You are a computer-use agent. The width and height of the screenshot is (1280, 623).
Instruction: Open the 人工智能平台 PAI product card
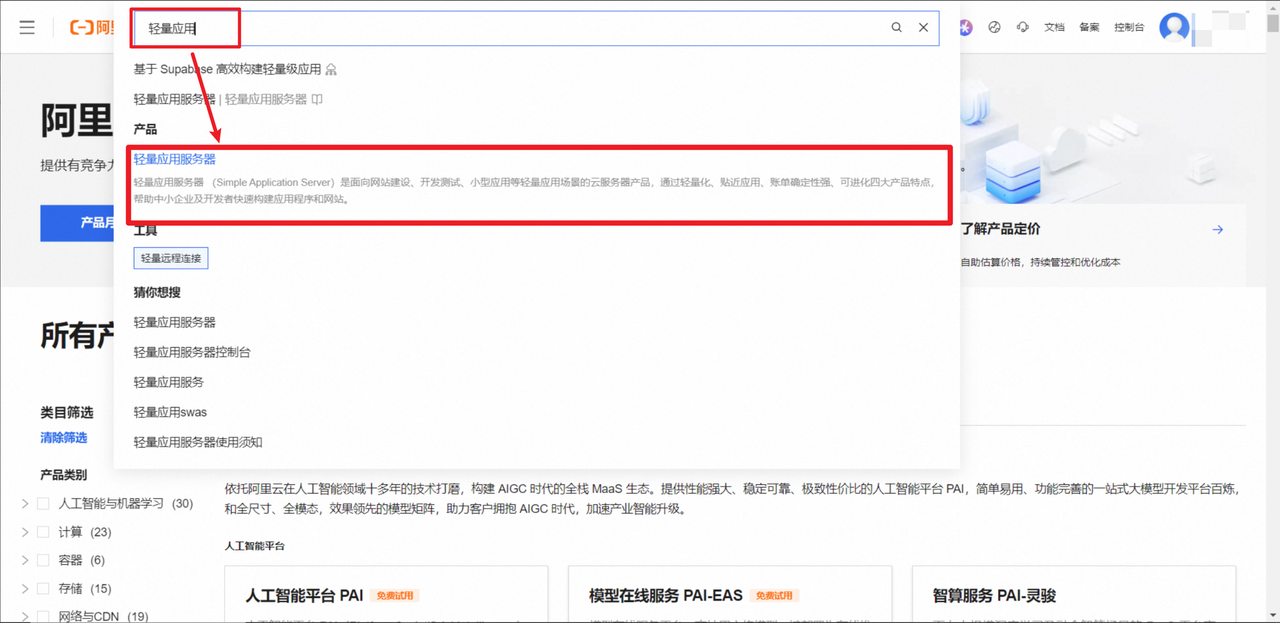coord(387,594)
